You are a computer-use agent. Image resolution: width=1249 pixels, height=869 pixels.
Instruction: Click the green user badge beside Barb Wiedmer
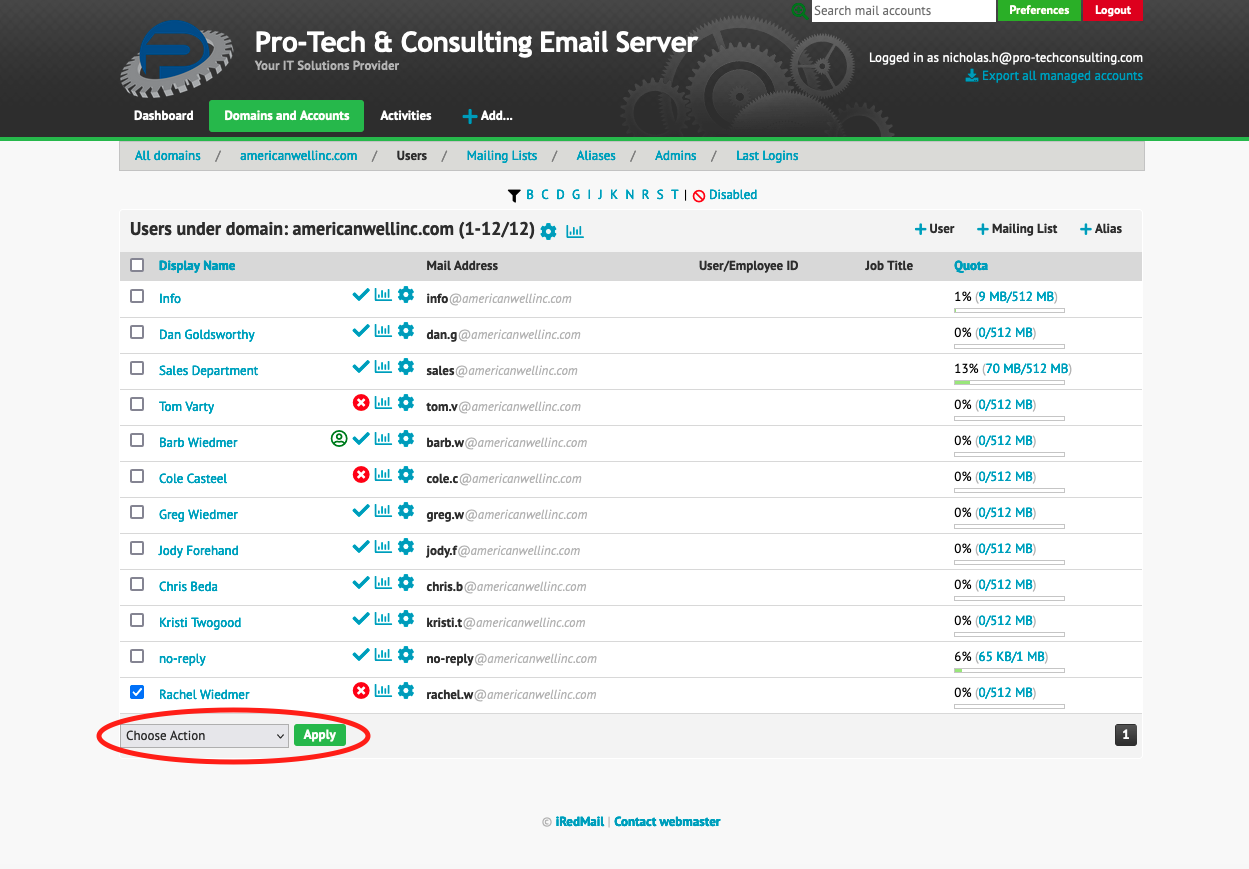[339, 438]
